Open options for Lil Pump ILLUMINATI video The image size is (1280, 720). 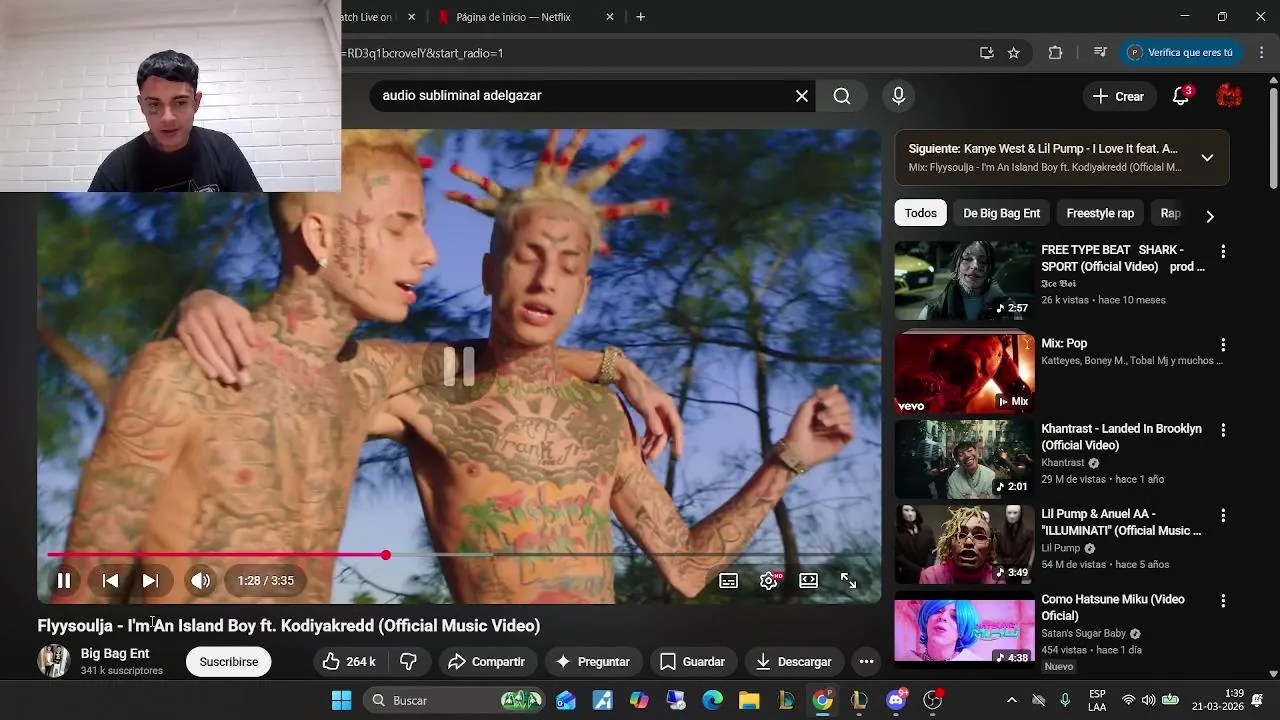(1223, 516)
